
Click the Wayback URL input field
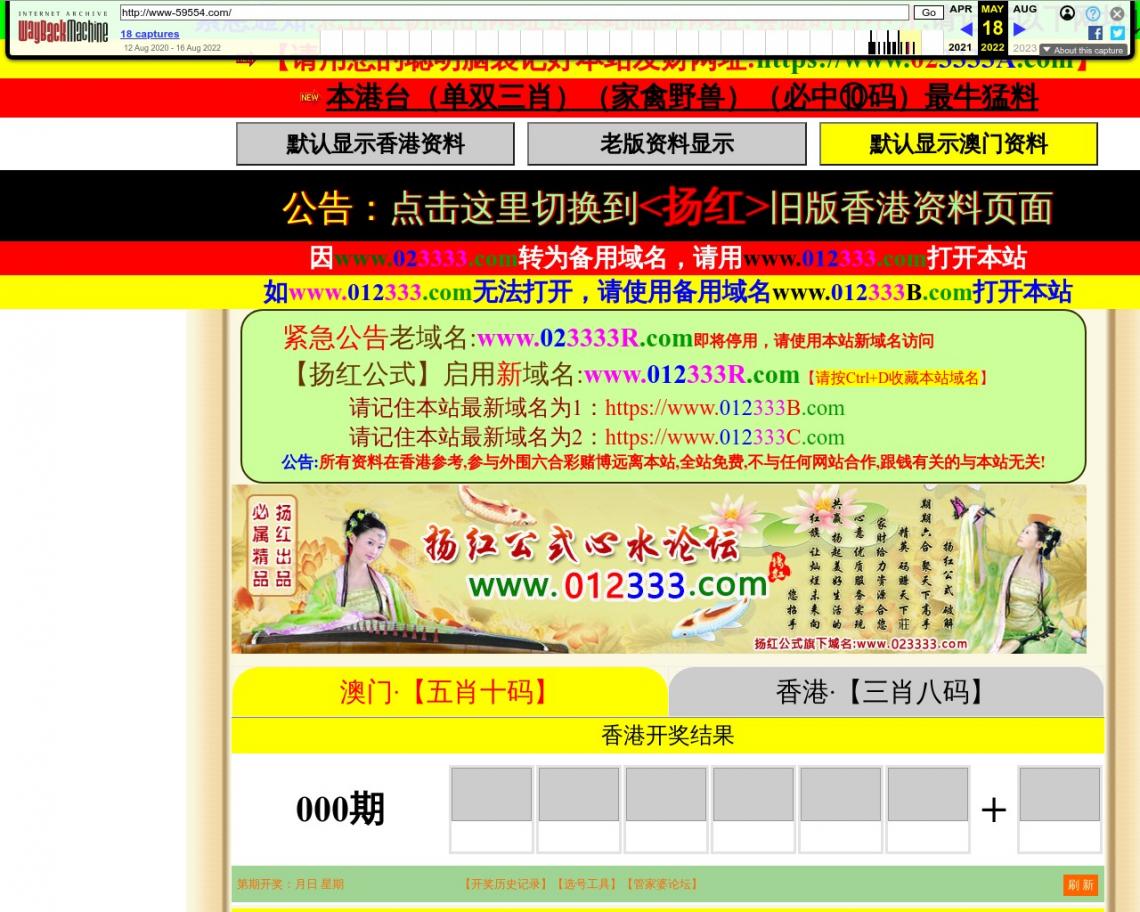pyautogui.click(x=514, y=12)
